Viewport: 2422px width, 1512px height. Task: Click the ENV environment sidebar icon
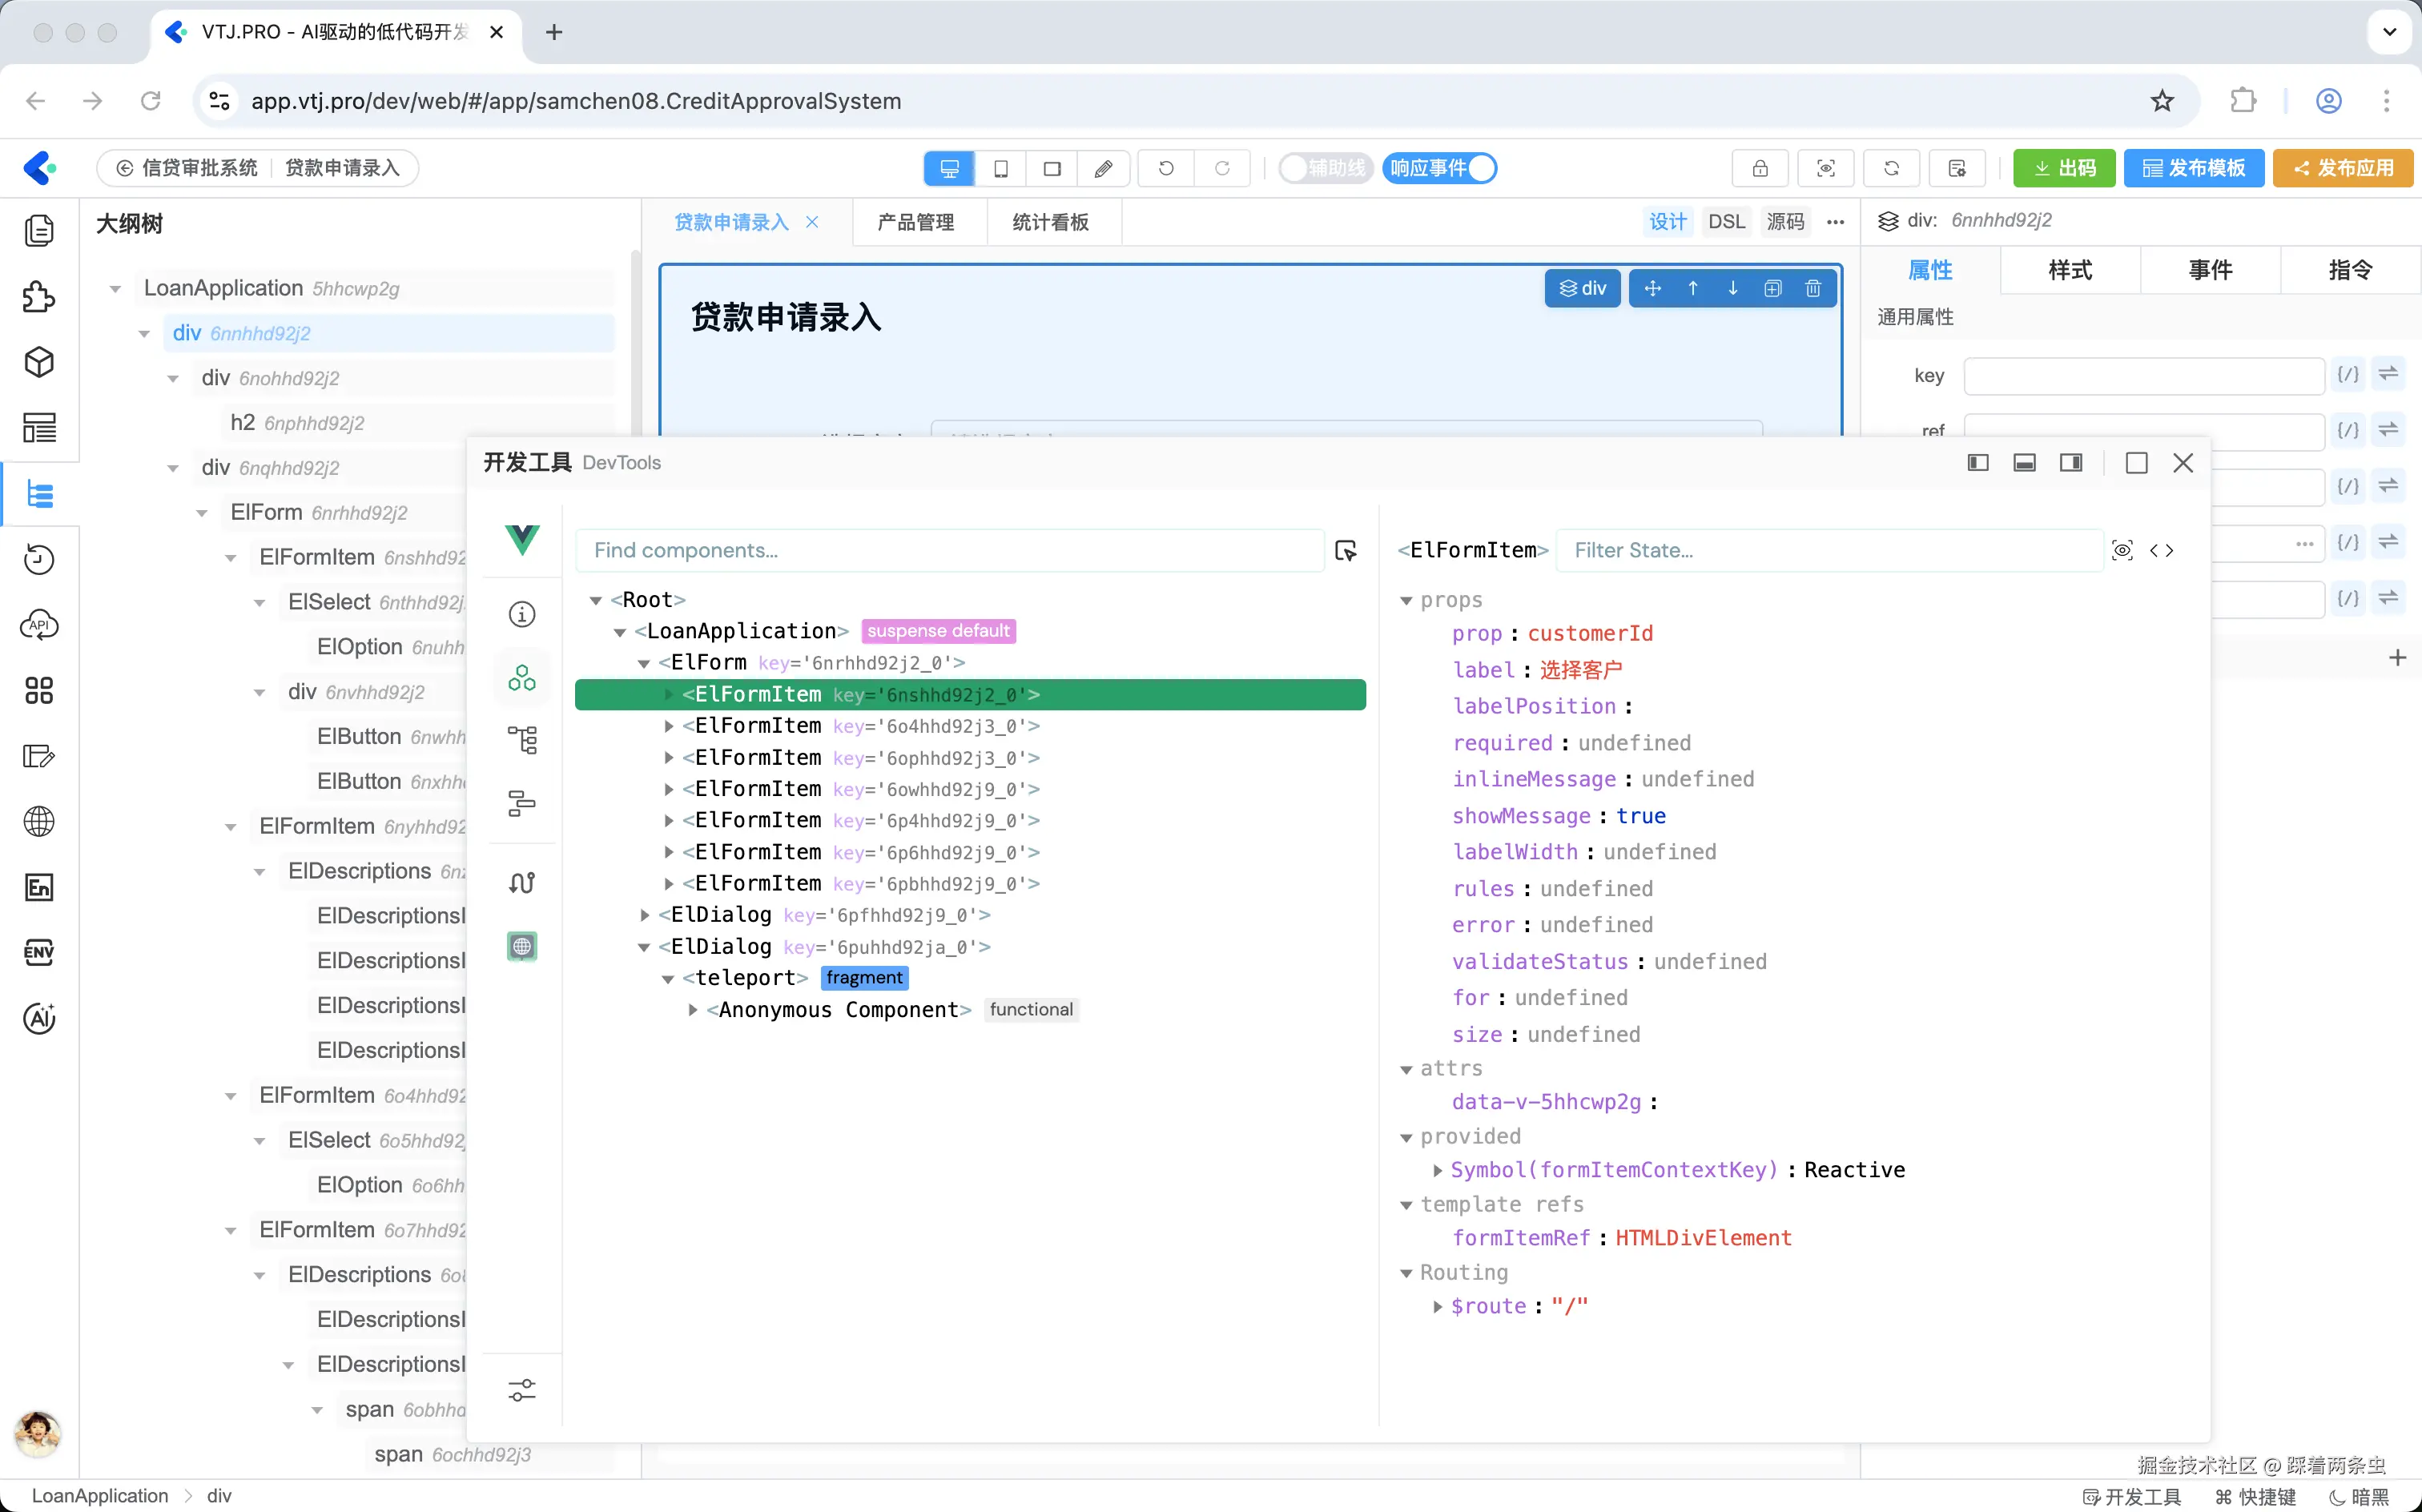[39, 952]
